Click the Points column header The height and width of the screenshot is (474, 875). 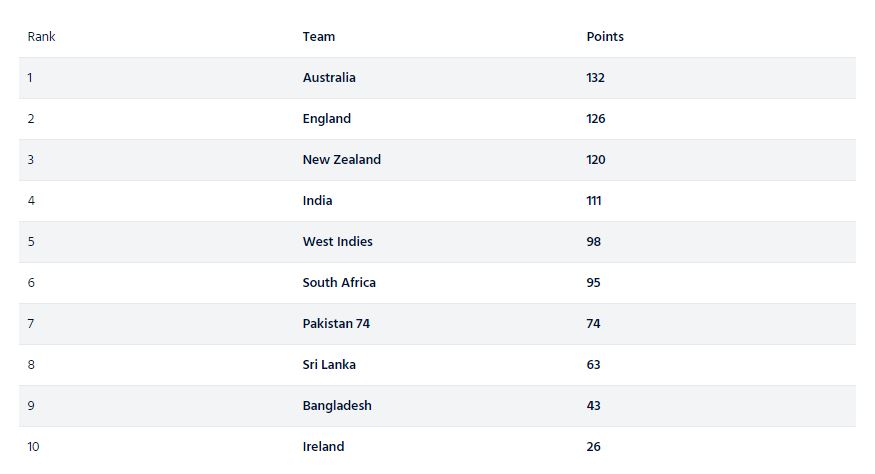pos(605,37)
